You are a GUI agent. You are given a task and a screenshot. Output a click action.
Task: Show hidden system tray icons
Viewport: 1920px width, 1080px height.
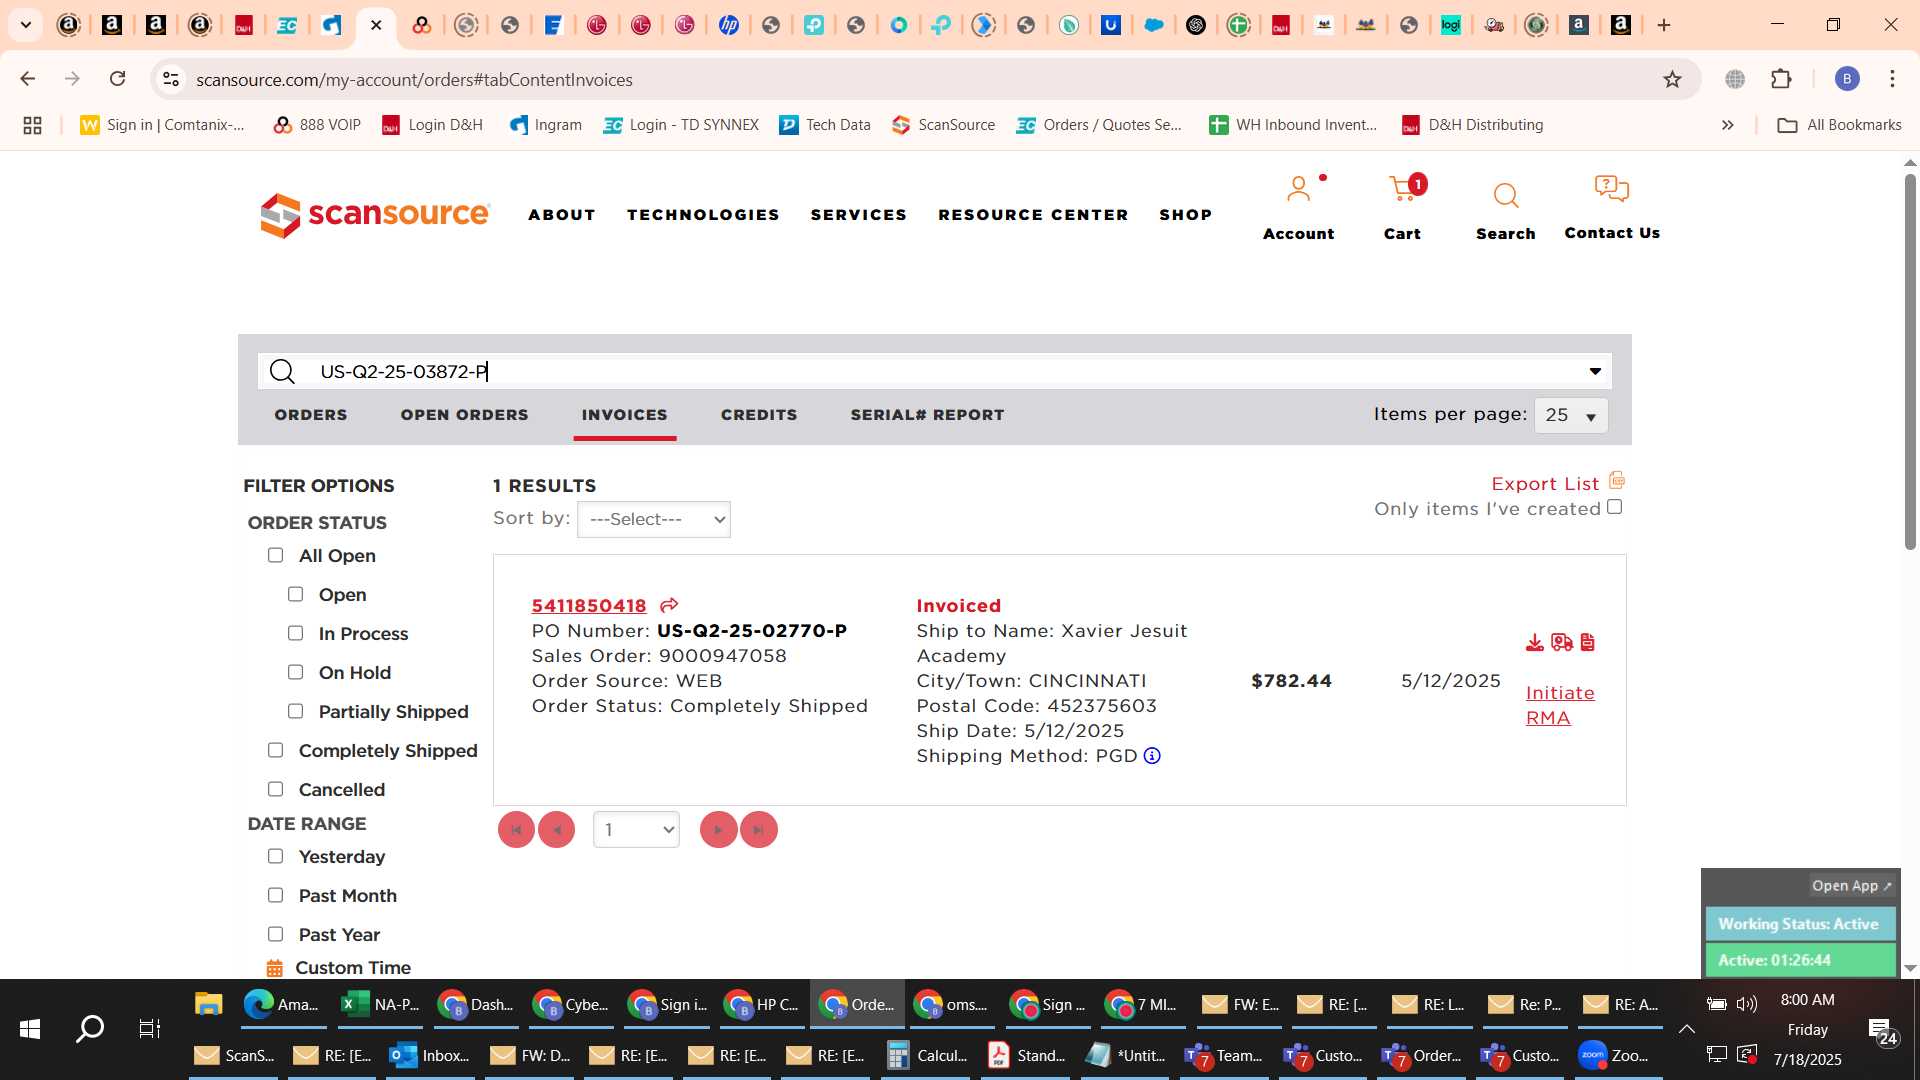tap(1686, 1028)
